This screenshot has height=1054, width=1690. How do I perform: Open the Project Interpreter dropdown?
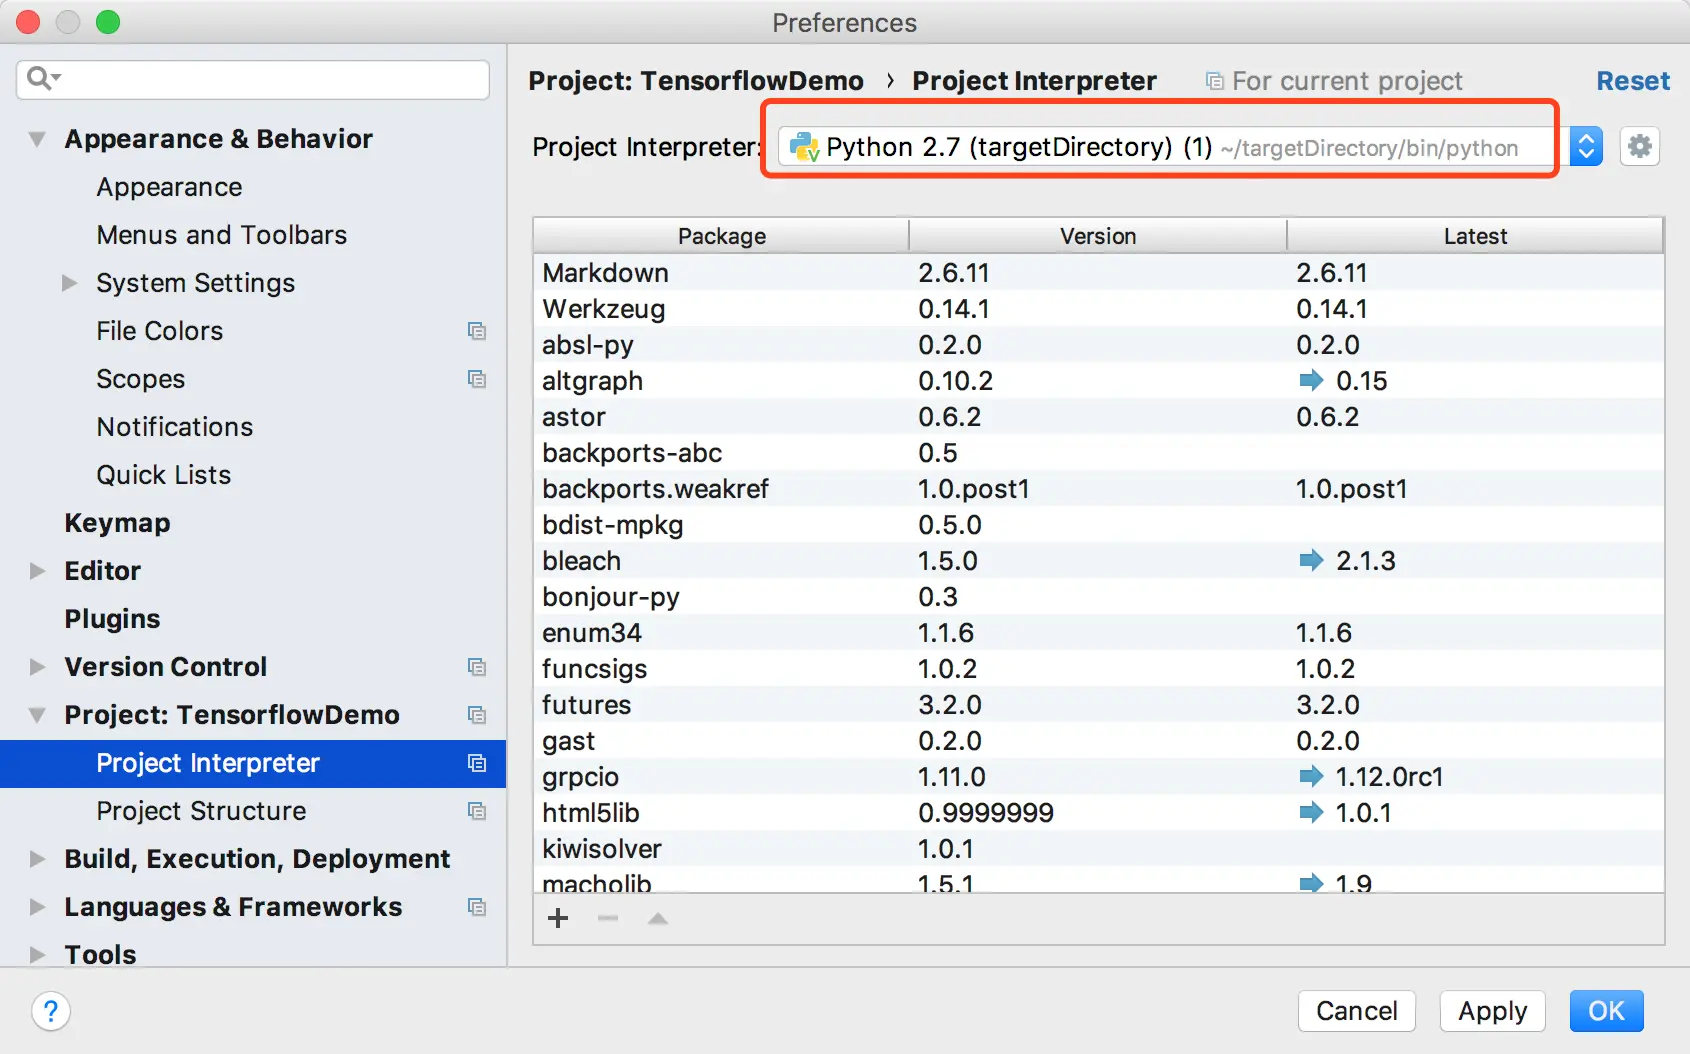[1585, 147]
